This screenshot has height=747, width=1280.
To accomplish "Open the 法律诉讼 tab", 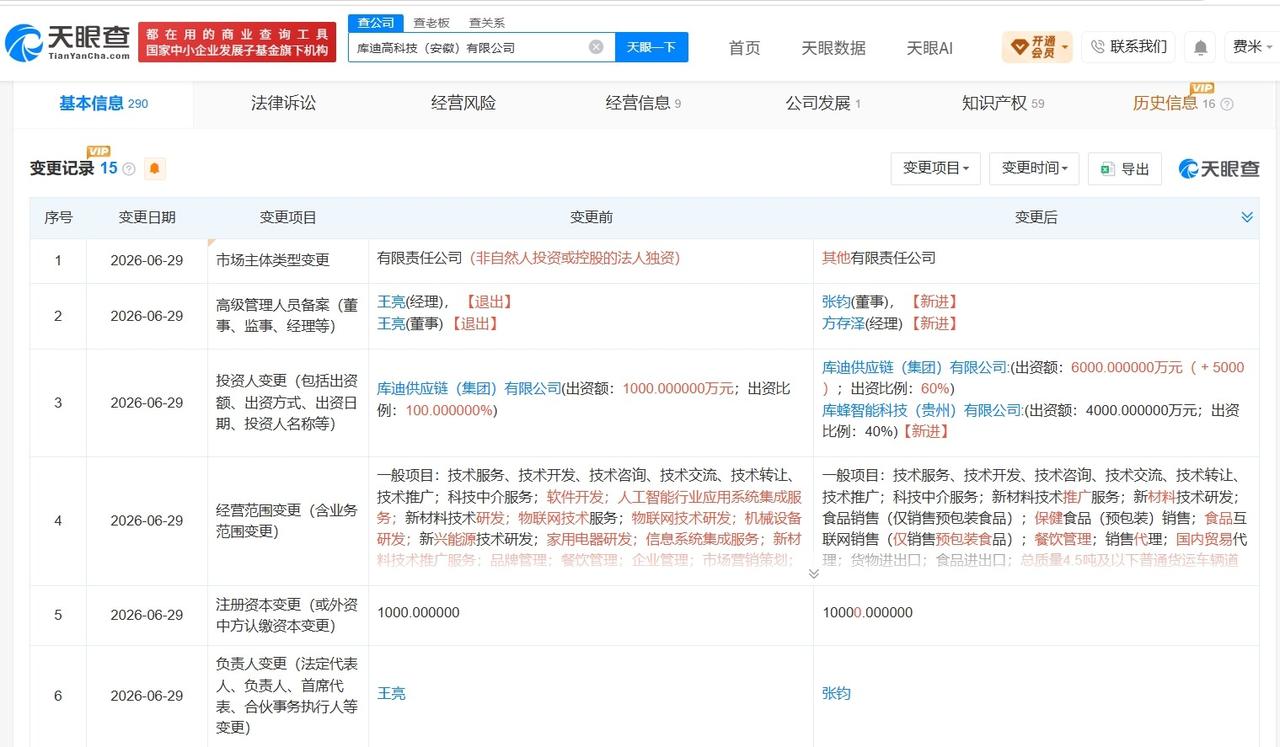I will pyautogui.click(x=283, y=103).
